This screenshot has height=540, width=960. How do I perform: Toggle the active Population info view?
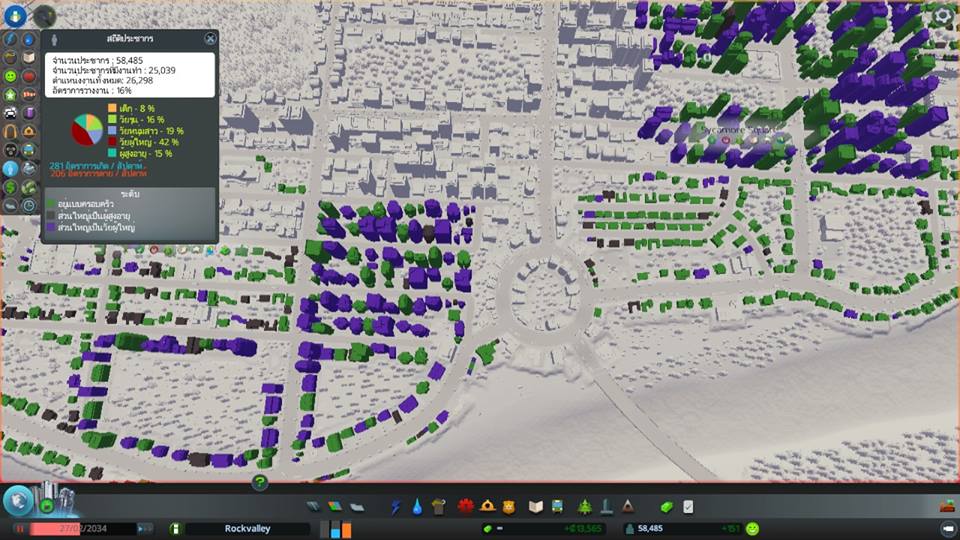(10, 168)
